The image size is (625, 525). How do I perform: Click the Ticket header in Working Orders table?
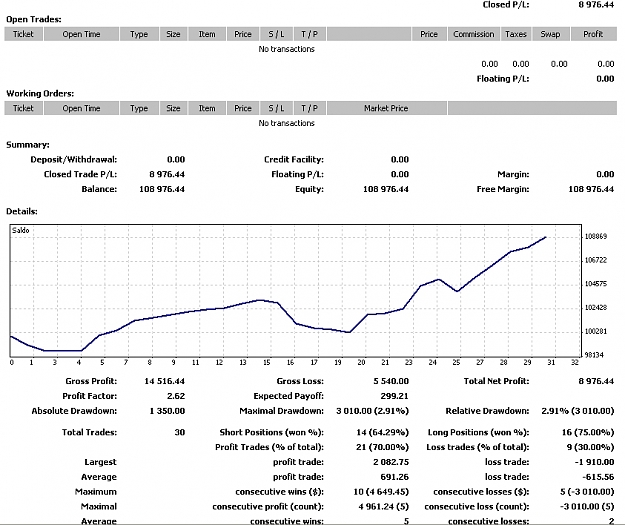[24, 108]
